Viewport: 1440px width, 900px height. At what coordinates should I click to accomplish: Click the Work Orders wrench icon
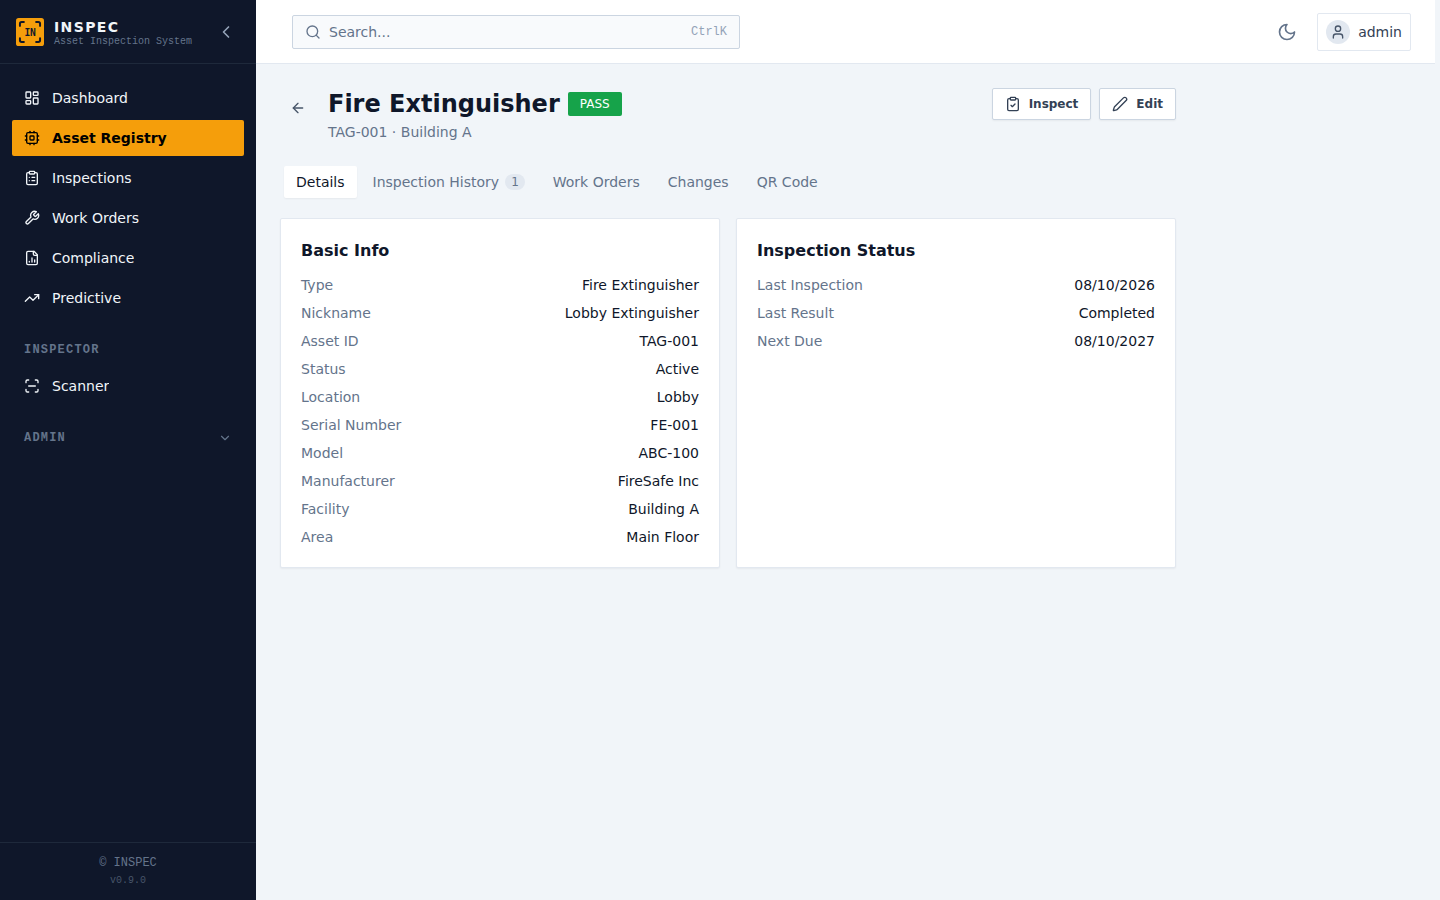pyautogui.click(x=32, y=218)
